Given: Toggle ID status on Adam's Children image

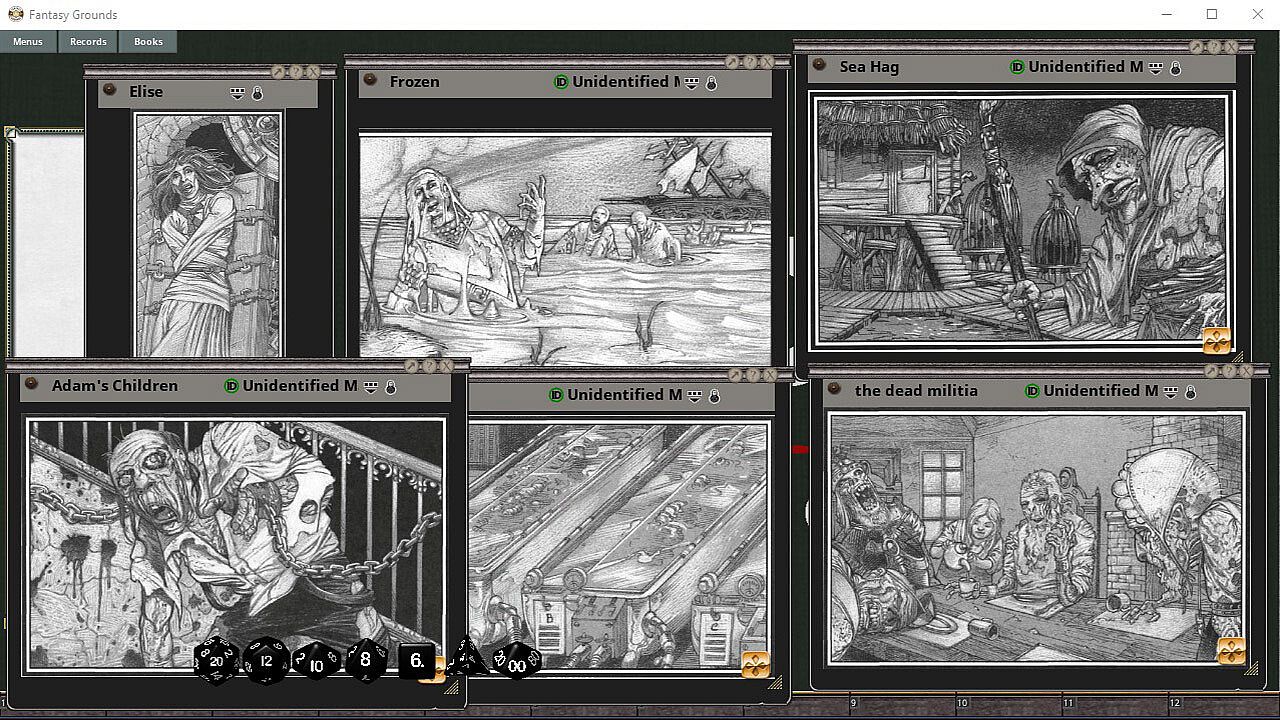Looking at the screenshot, I should pos(231,386).
